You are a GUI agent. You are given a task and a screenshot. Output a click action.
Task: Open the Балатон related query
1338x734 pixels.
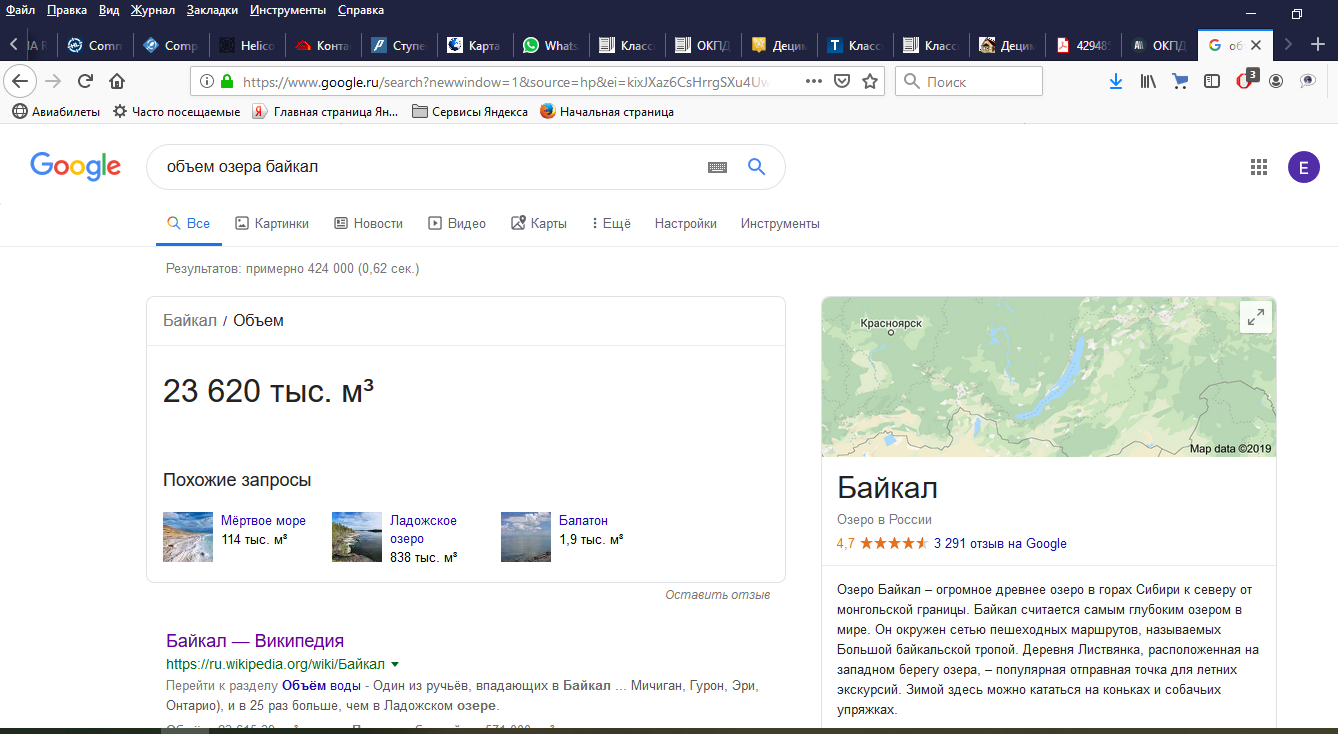coord(583,521)
